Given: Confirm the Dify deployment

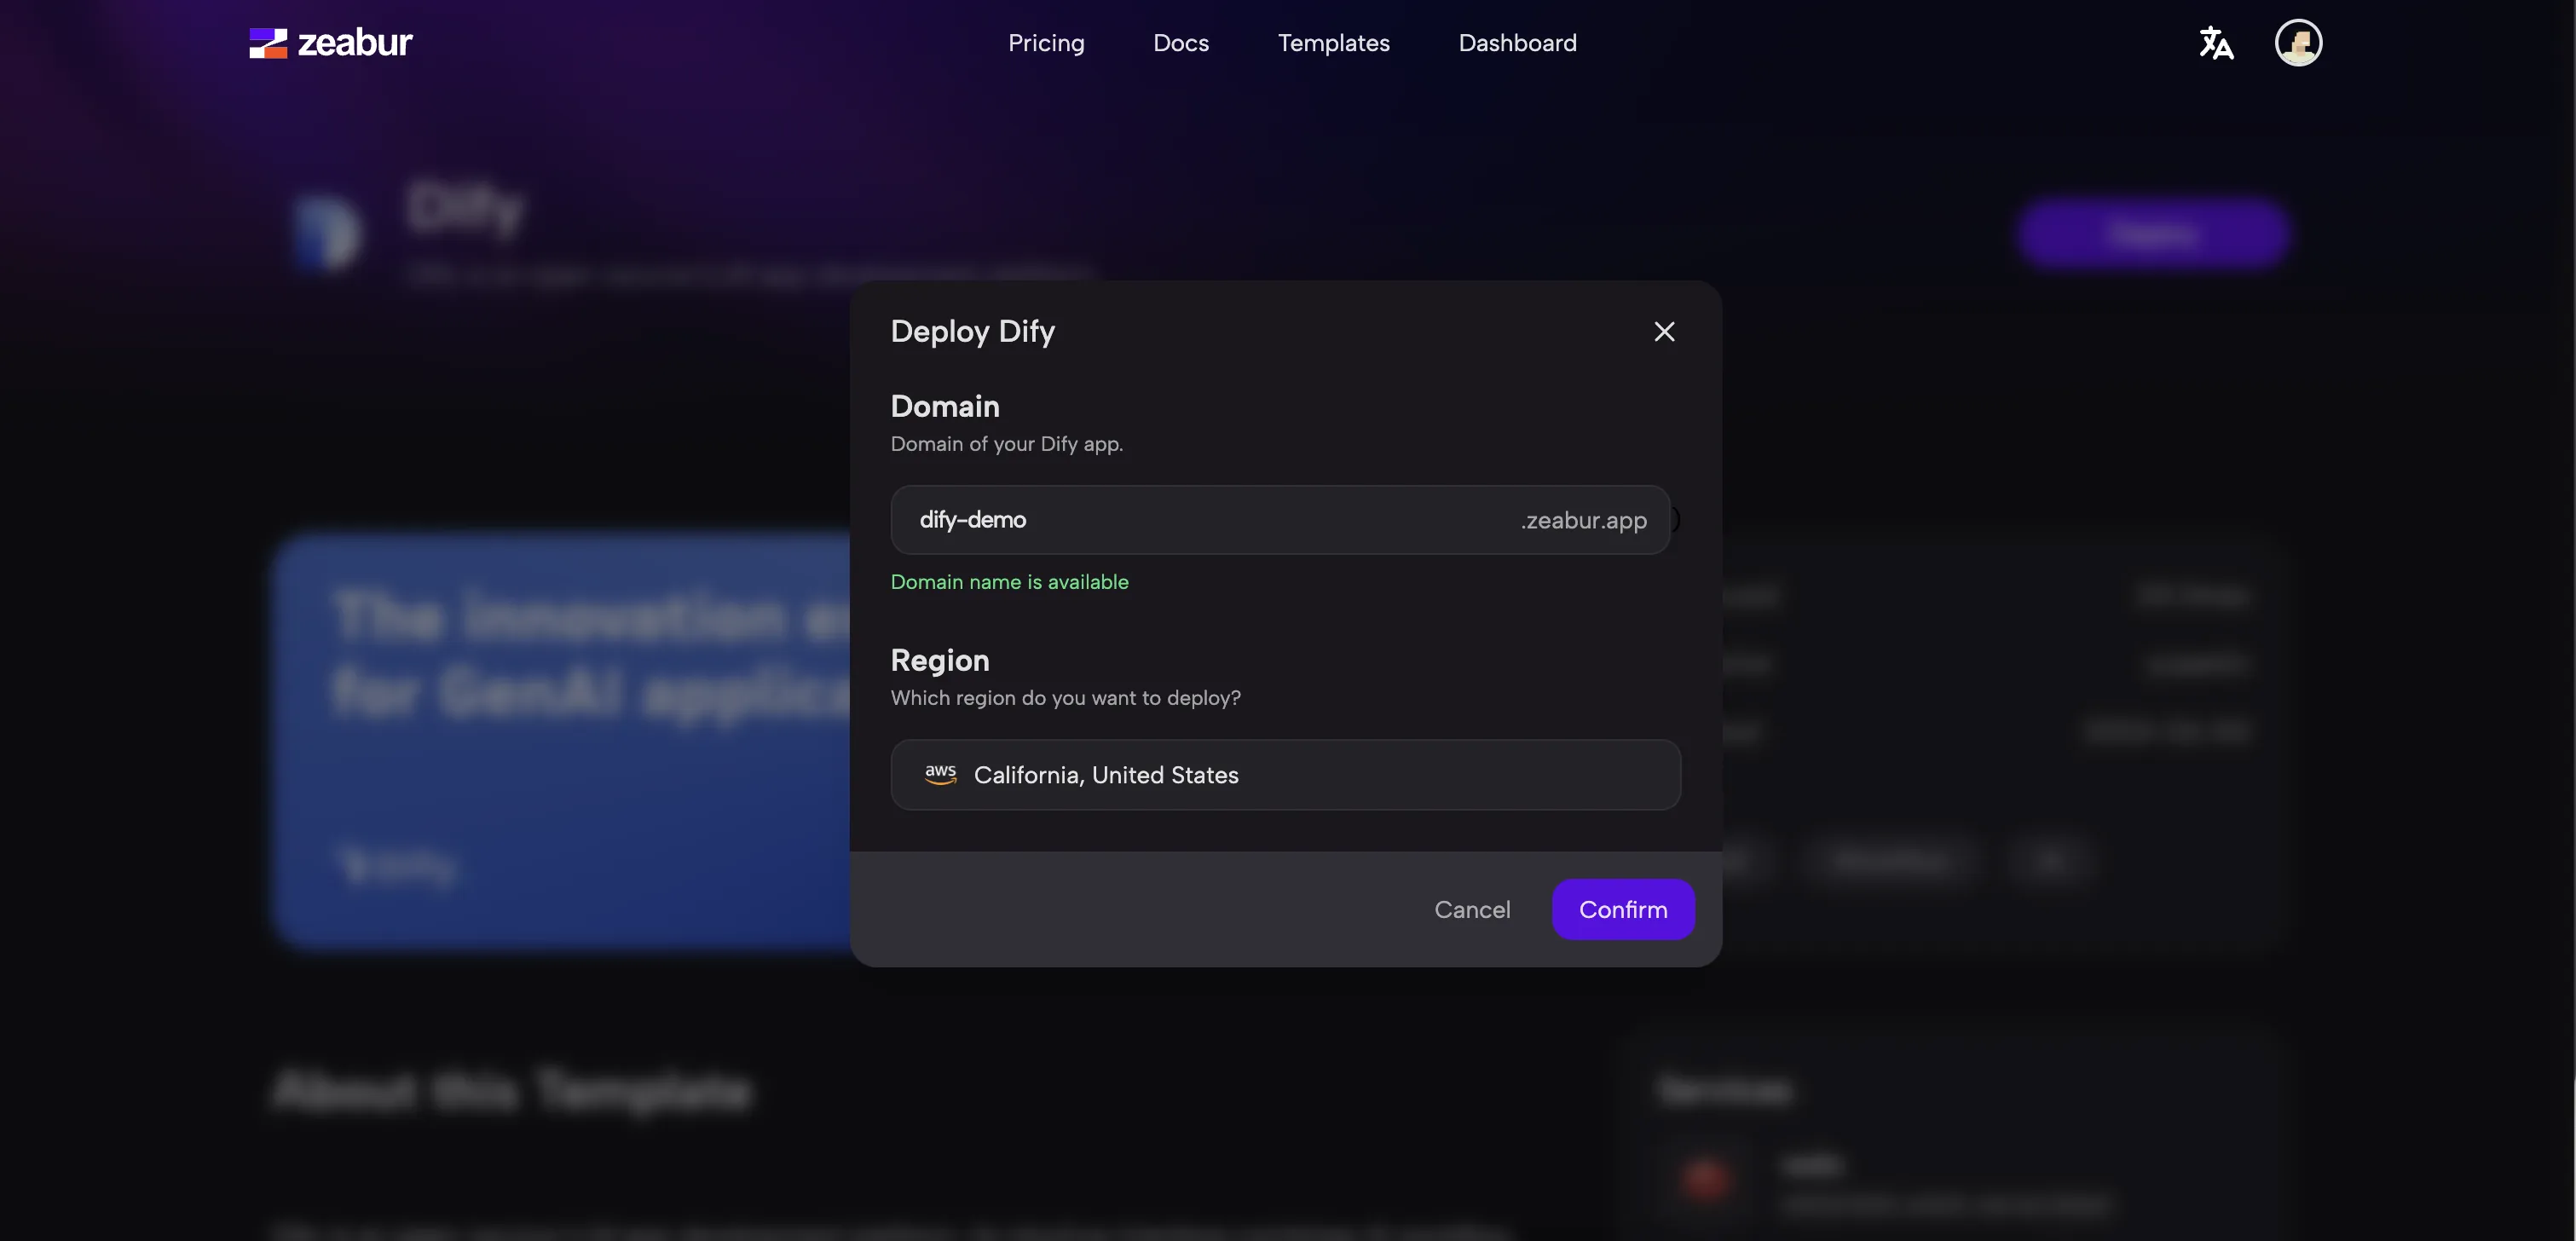Looking at the screenshot, I should (x=1622, y=909).
